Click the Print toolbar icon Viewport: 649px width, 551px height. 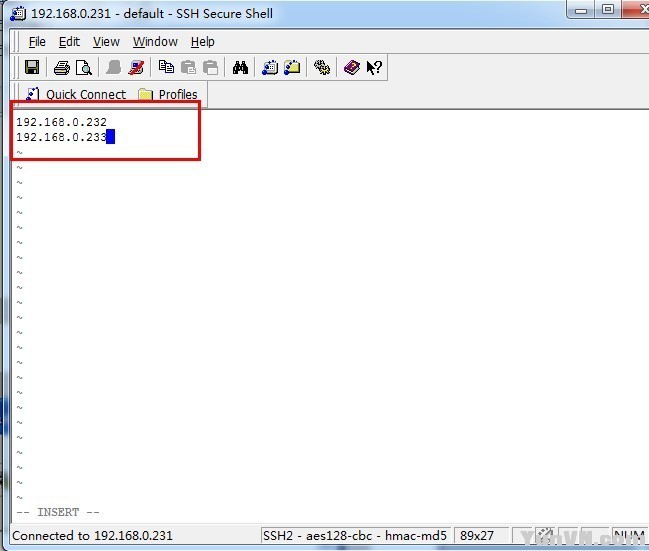pyautogui.click(x=62, y=67)
